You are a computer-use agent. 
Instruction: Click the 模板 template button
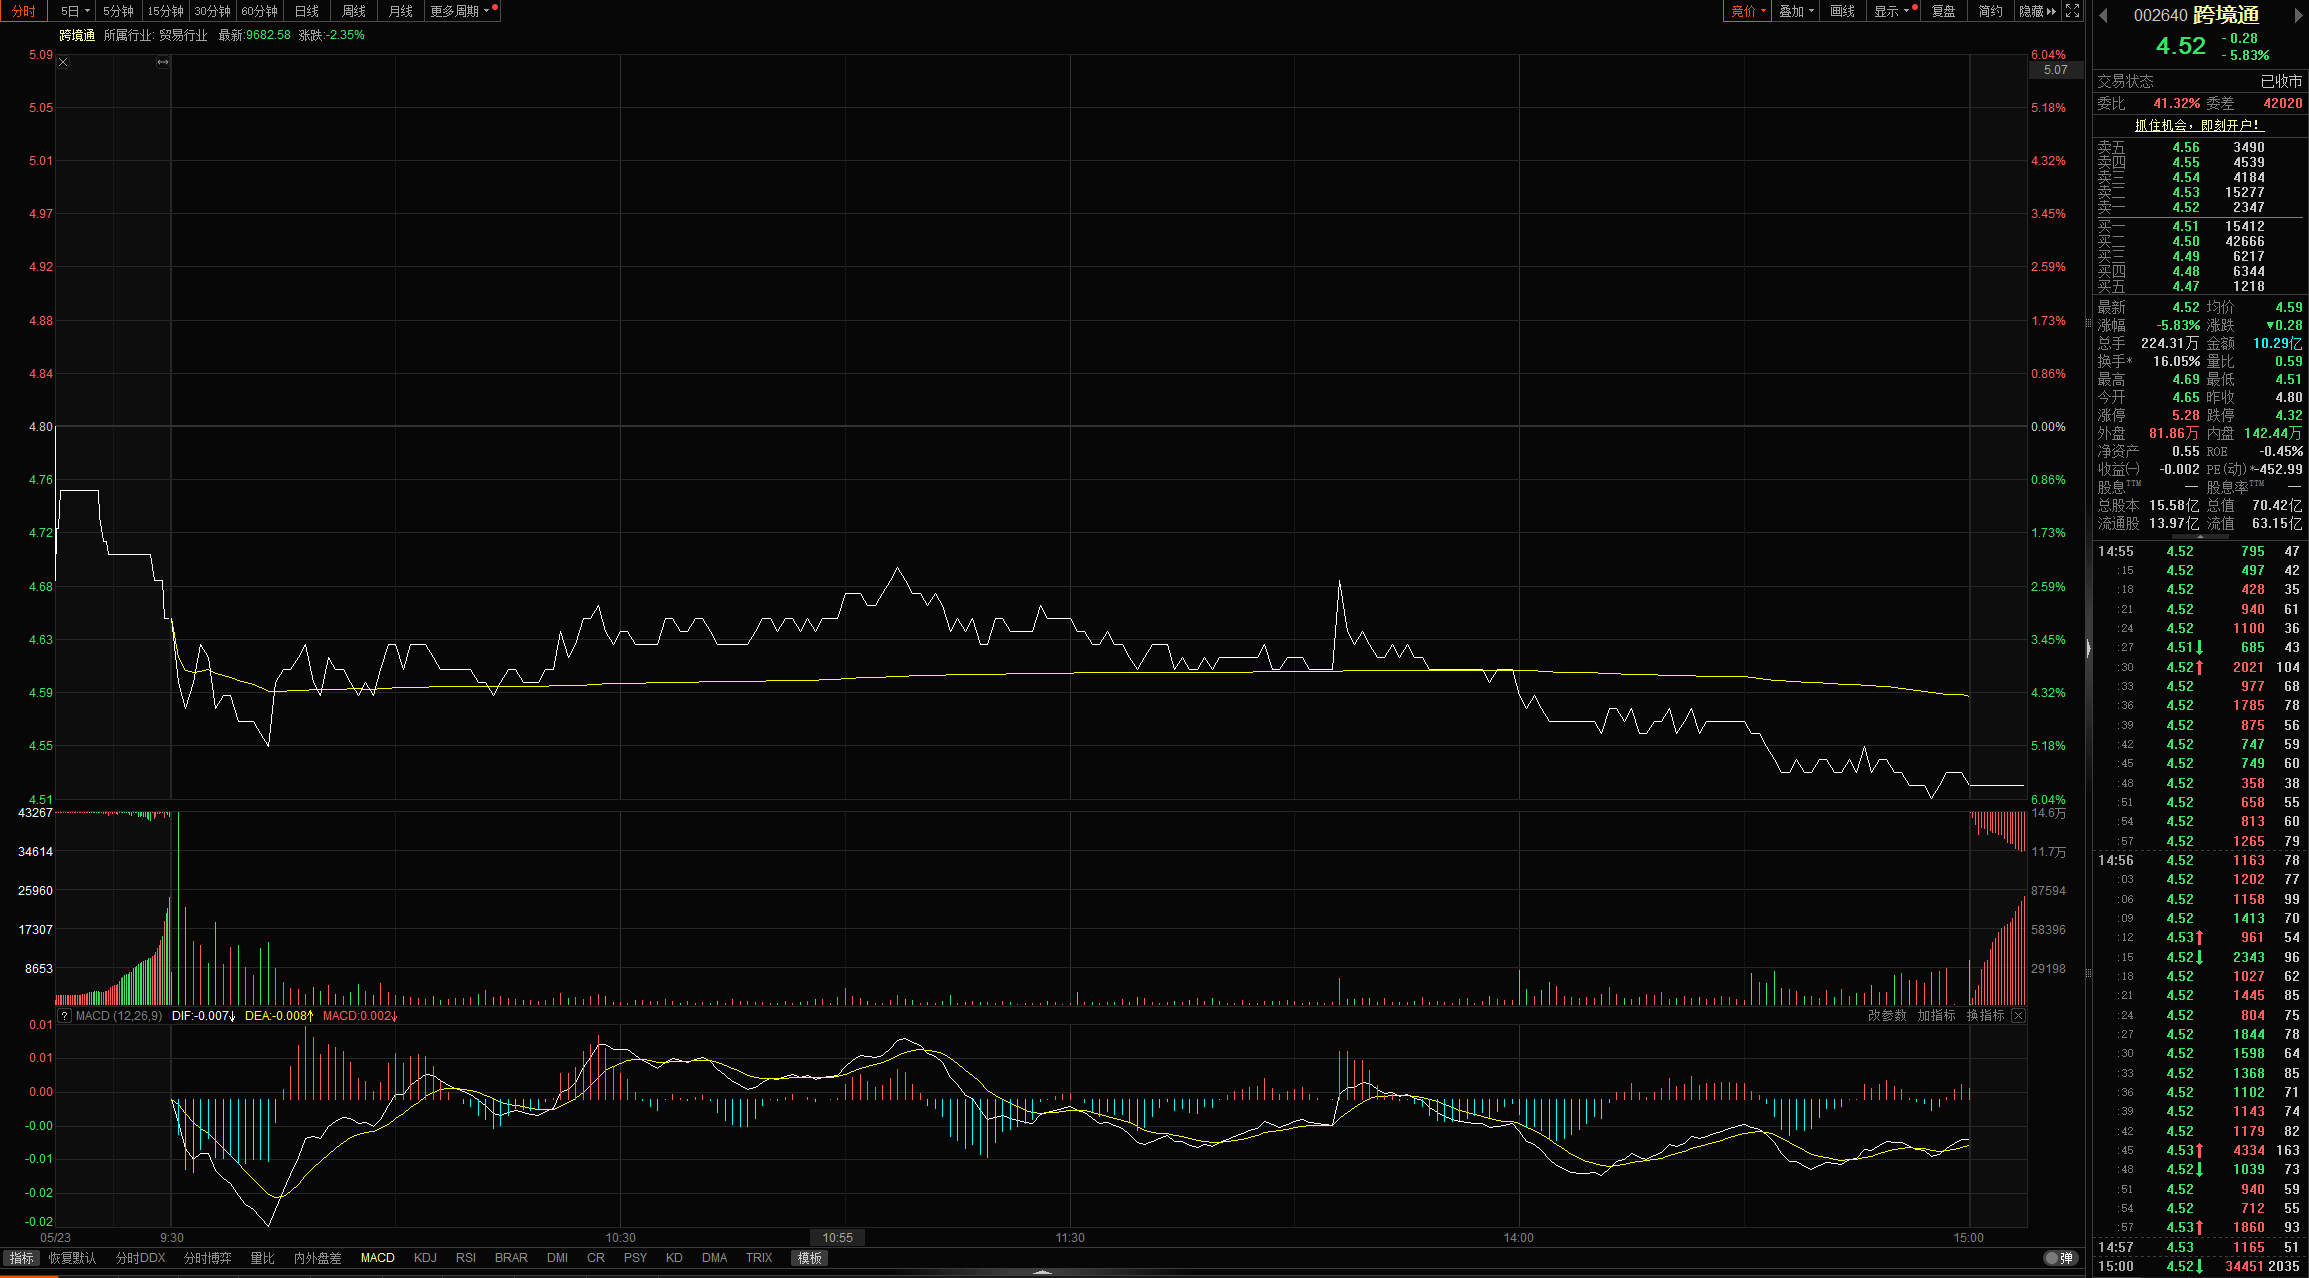coord(810,1258)
